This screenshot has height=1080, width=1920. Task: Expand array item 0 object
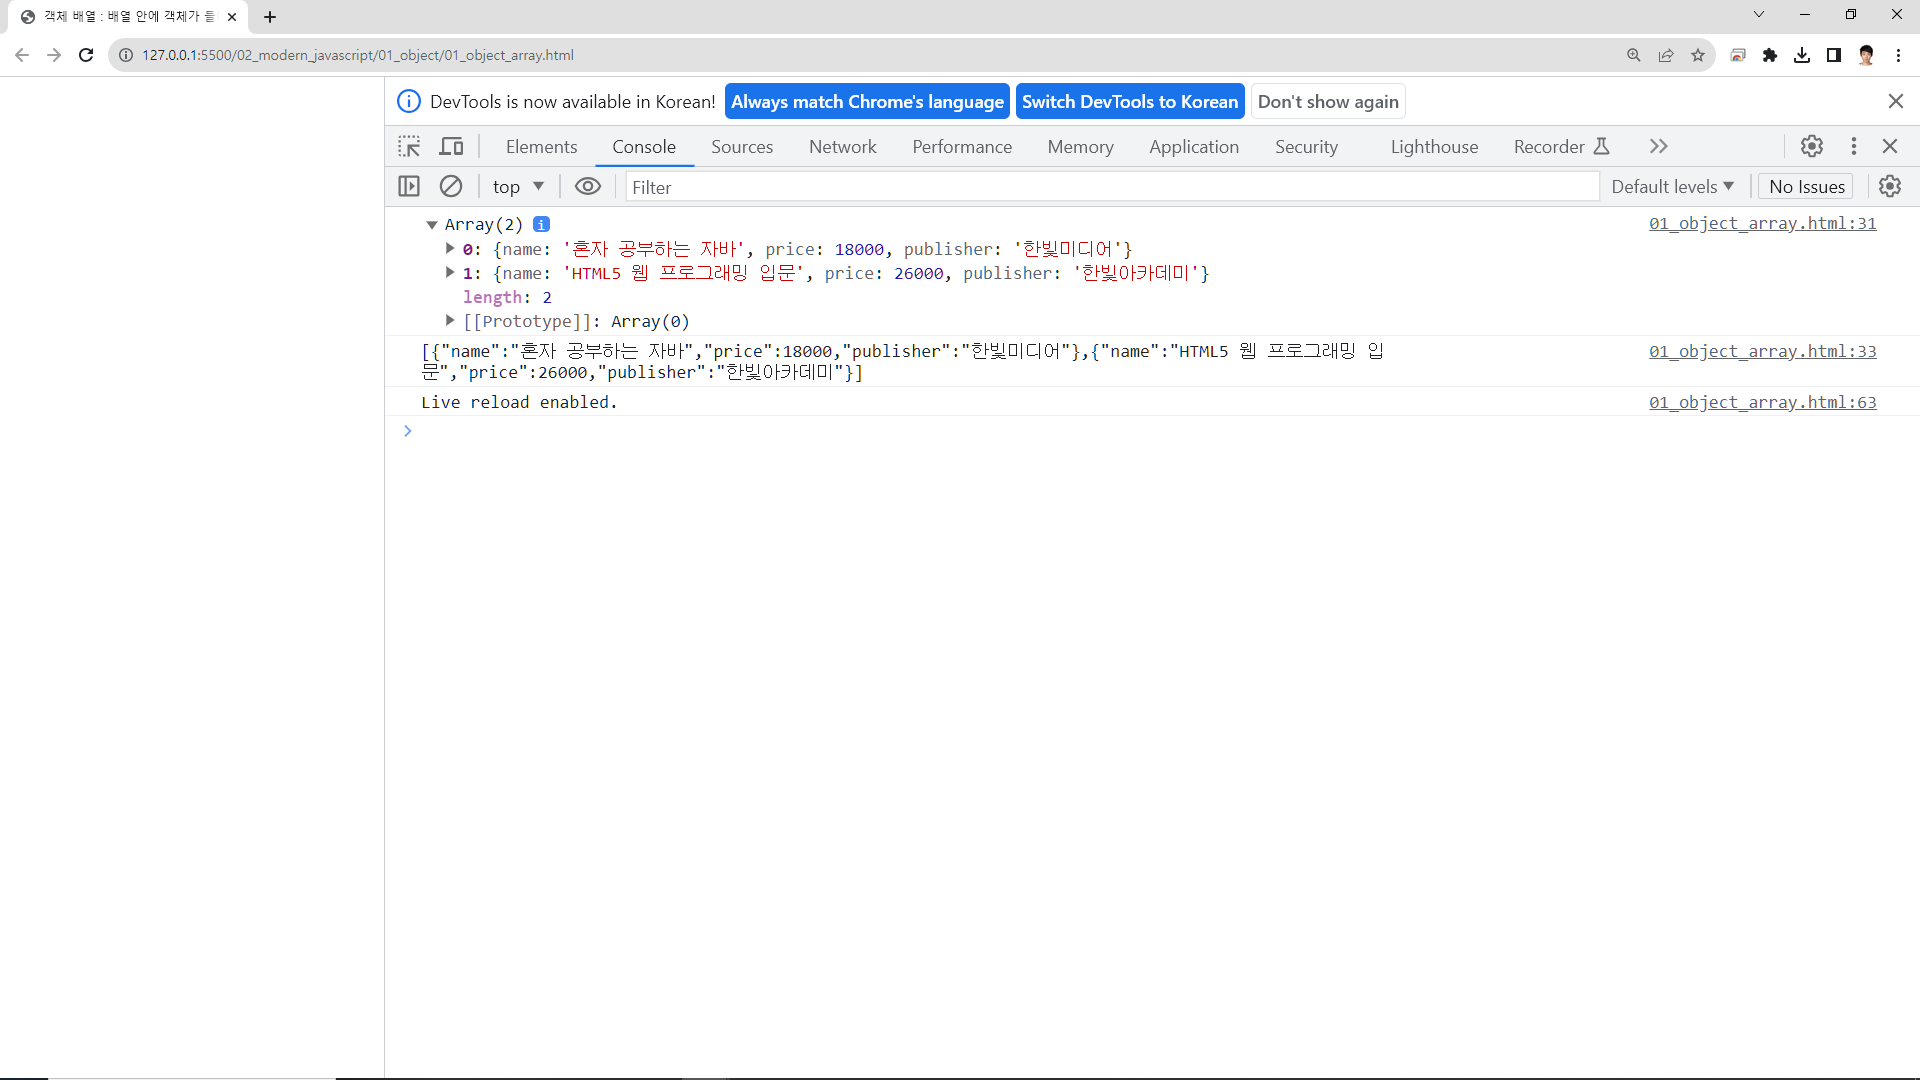click(x=450, y=249)
